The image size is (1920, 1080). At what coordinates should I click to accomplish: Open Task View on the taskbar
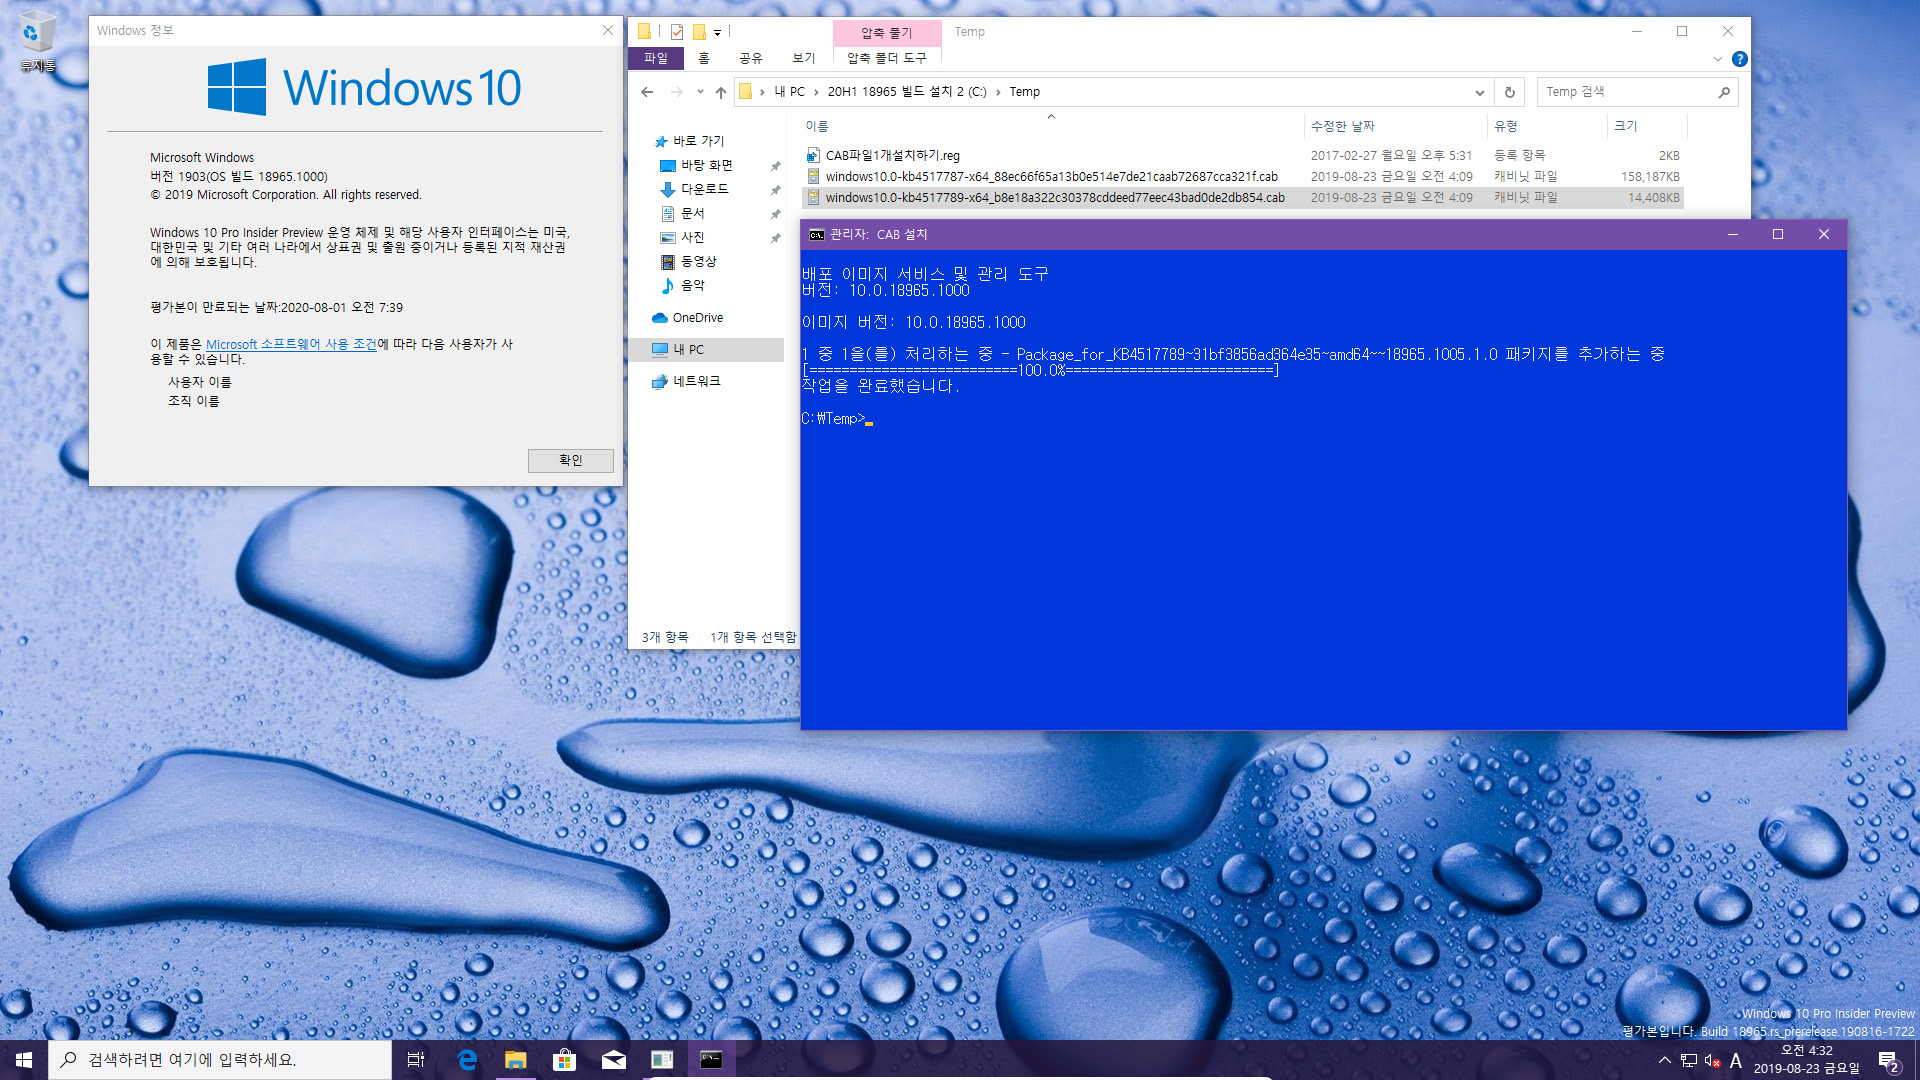[416, 1060]
